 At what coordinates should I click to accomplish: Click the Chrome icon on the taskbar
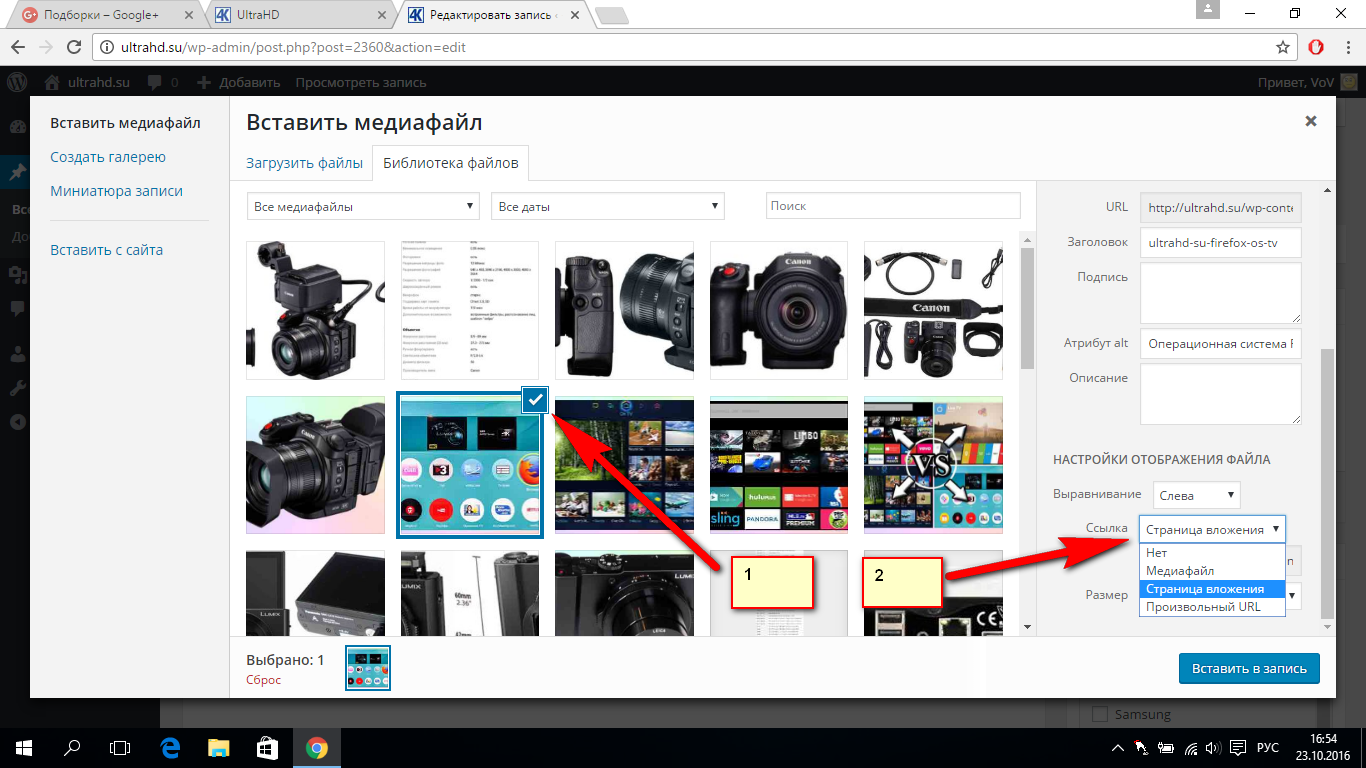(316, 747)
